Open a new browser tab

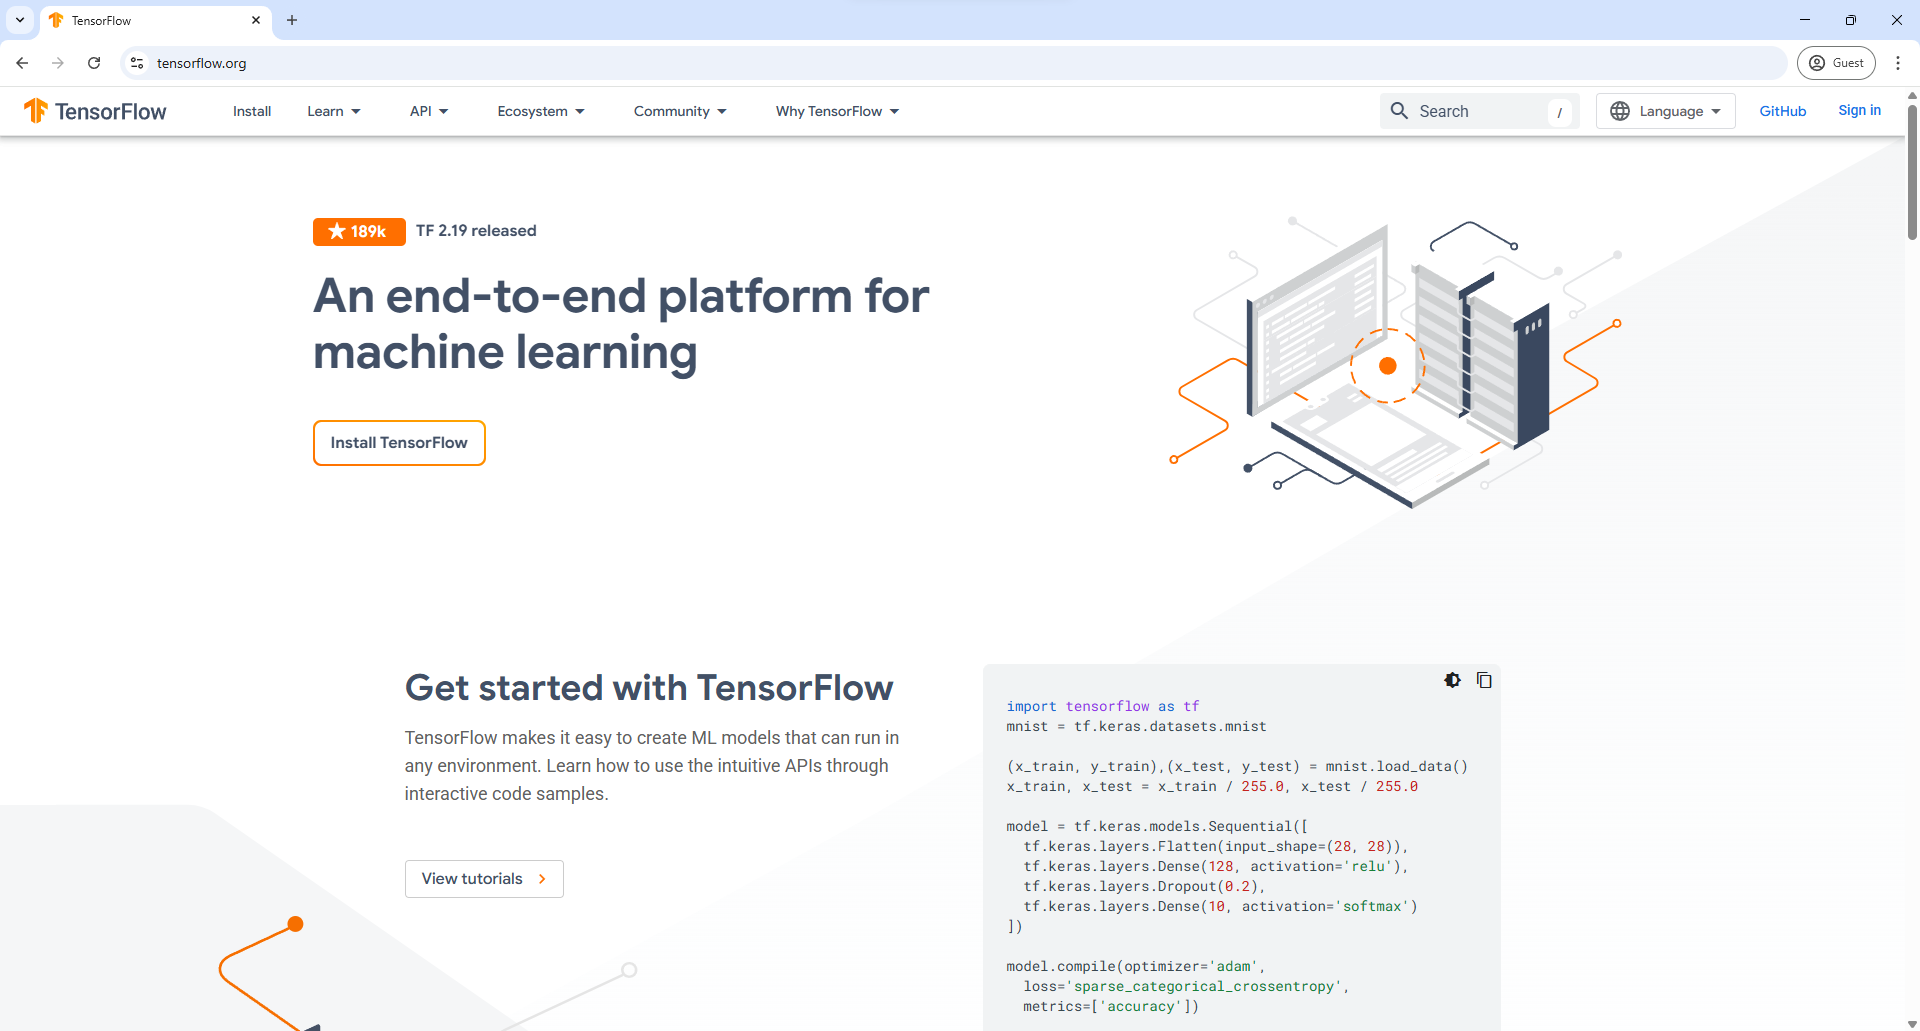pyautogui.click(x=292, y=20)
